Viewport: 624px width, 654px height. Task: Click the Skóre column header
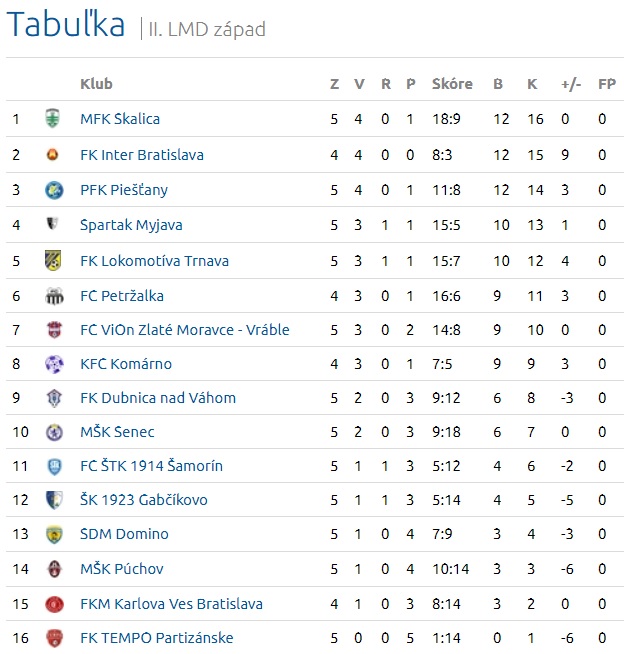coord(452,84)
